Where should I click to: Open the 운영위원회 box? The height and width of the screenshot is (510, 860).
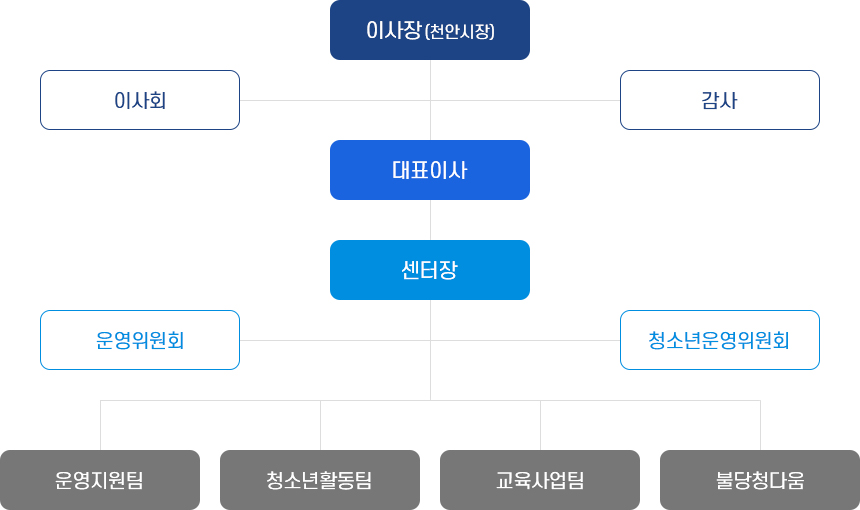click(x=140, y=340)
